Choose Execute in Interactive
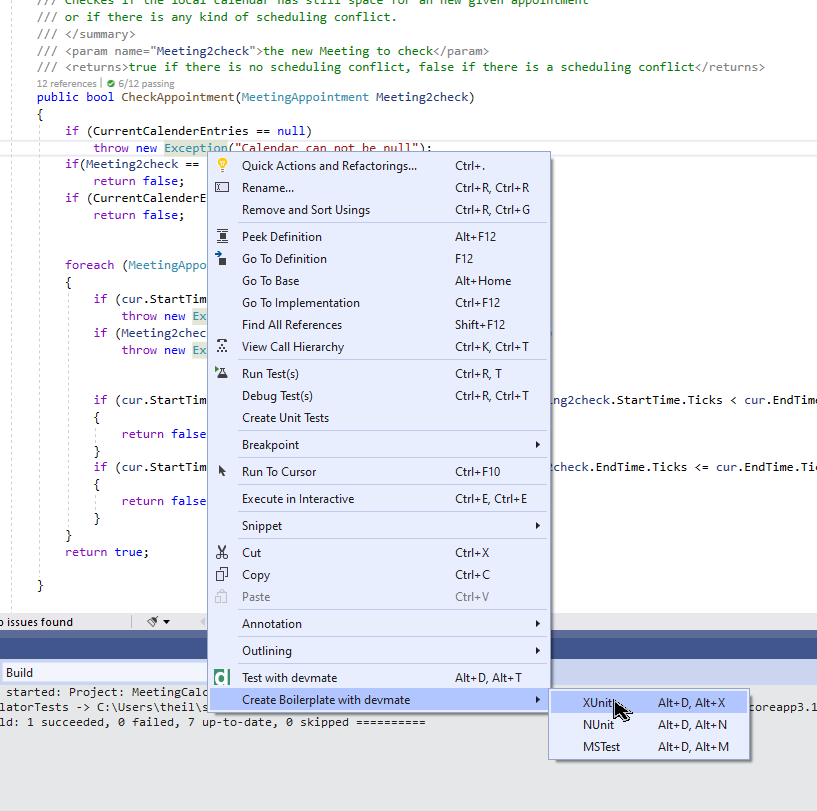This screenshot has height=811, width=817. click(379, 499)
